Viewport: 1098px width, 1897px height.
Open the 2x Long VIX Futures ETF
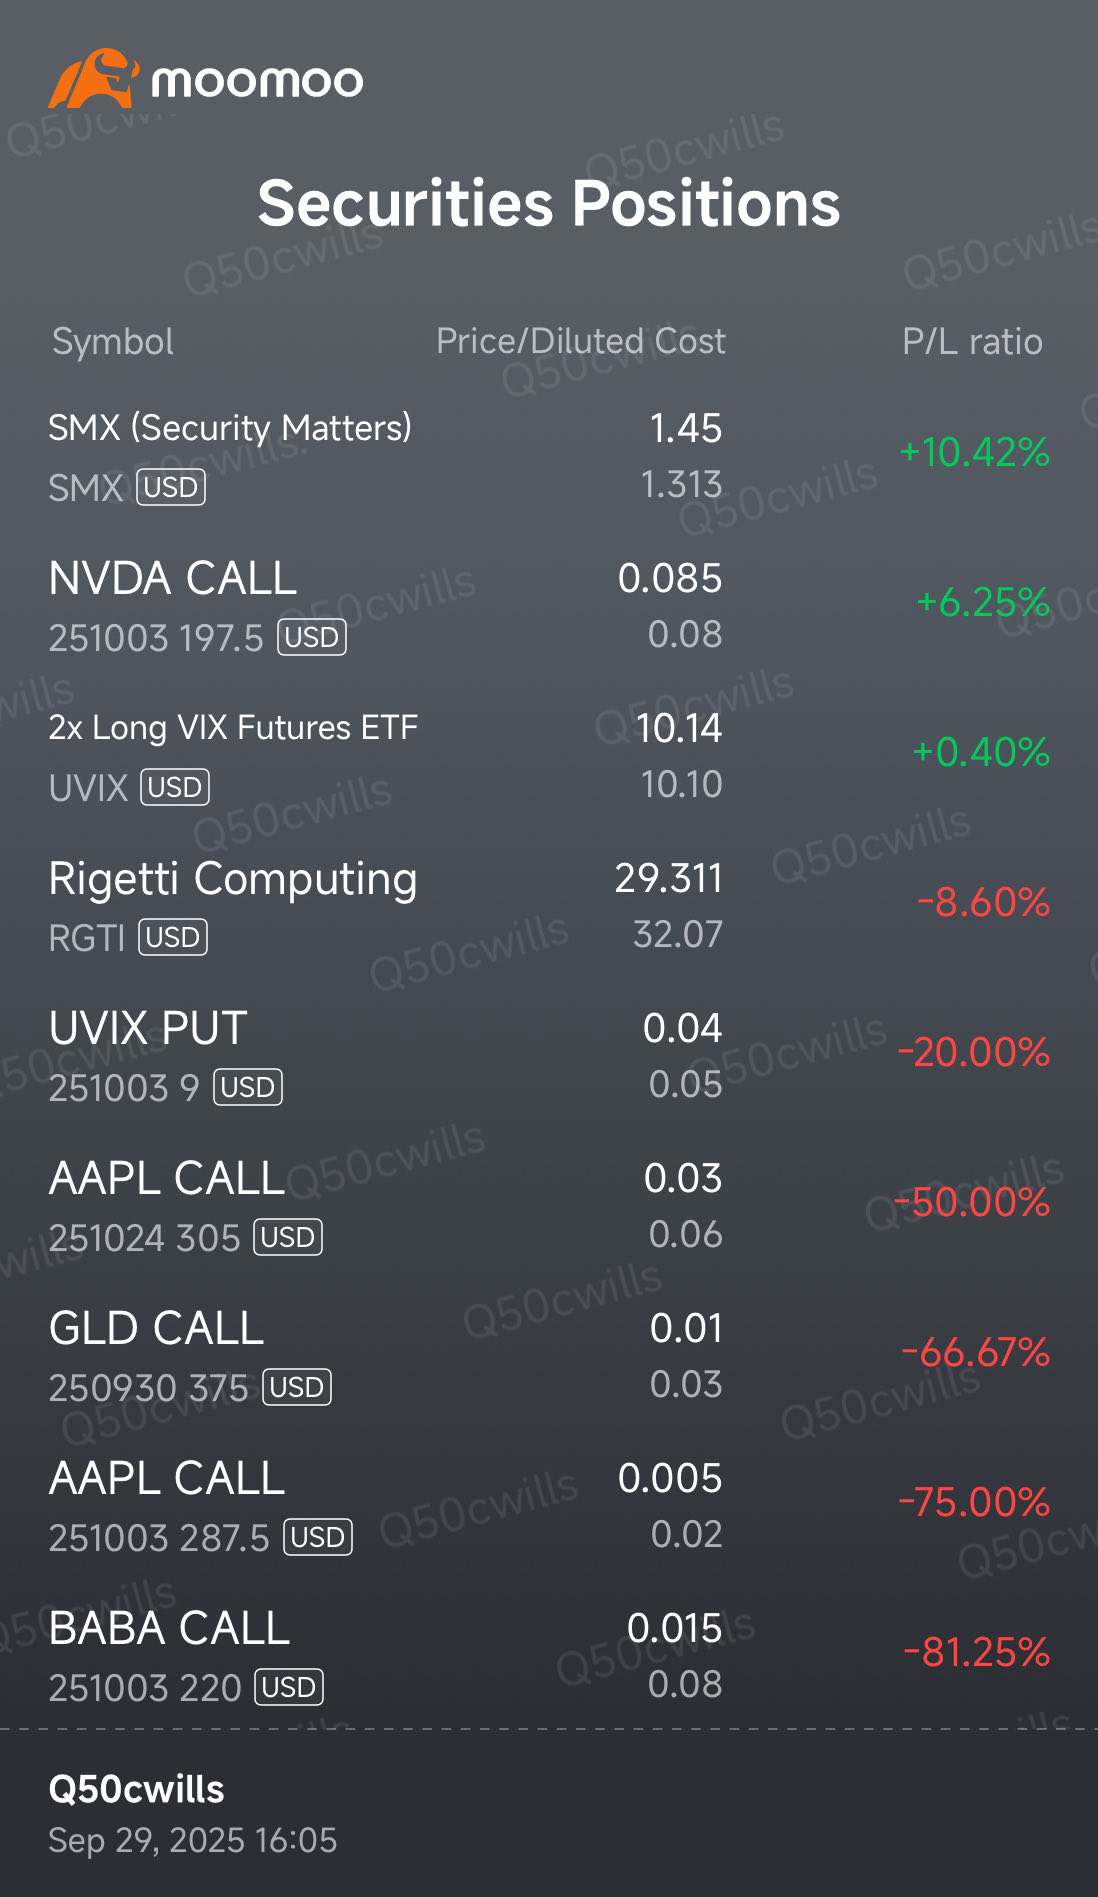[x=233, y=728]
